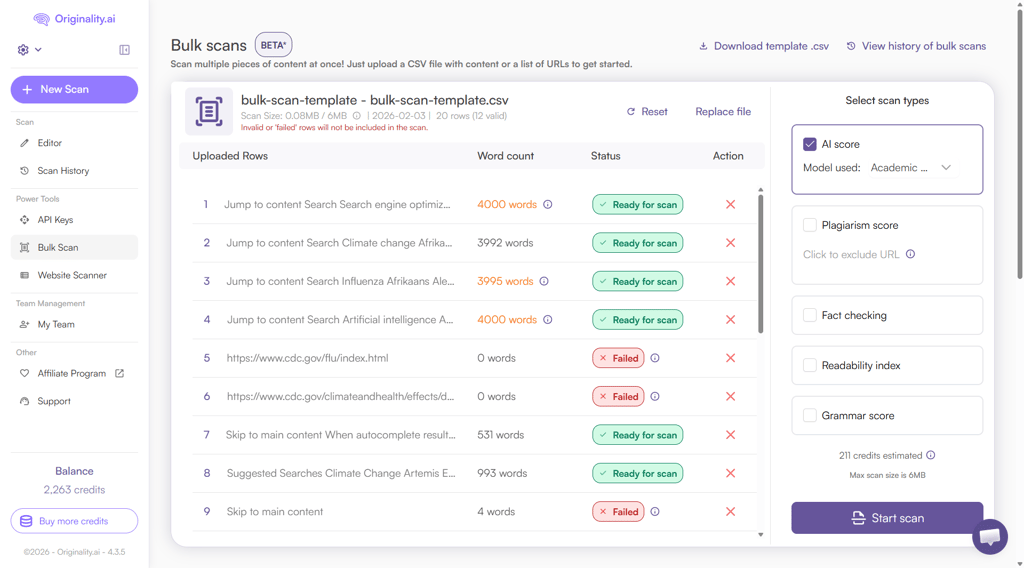Enable Grammar score checkbox
This screenshot has height=568, width=1024.
pos(810,416)
